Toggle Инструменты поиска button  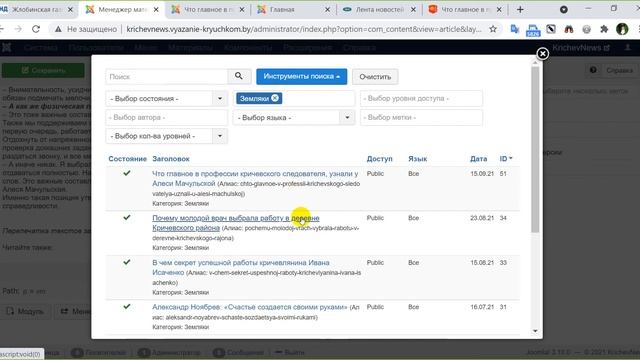click(x=302, y=76)
